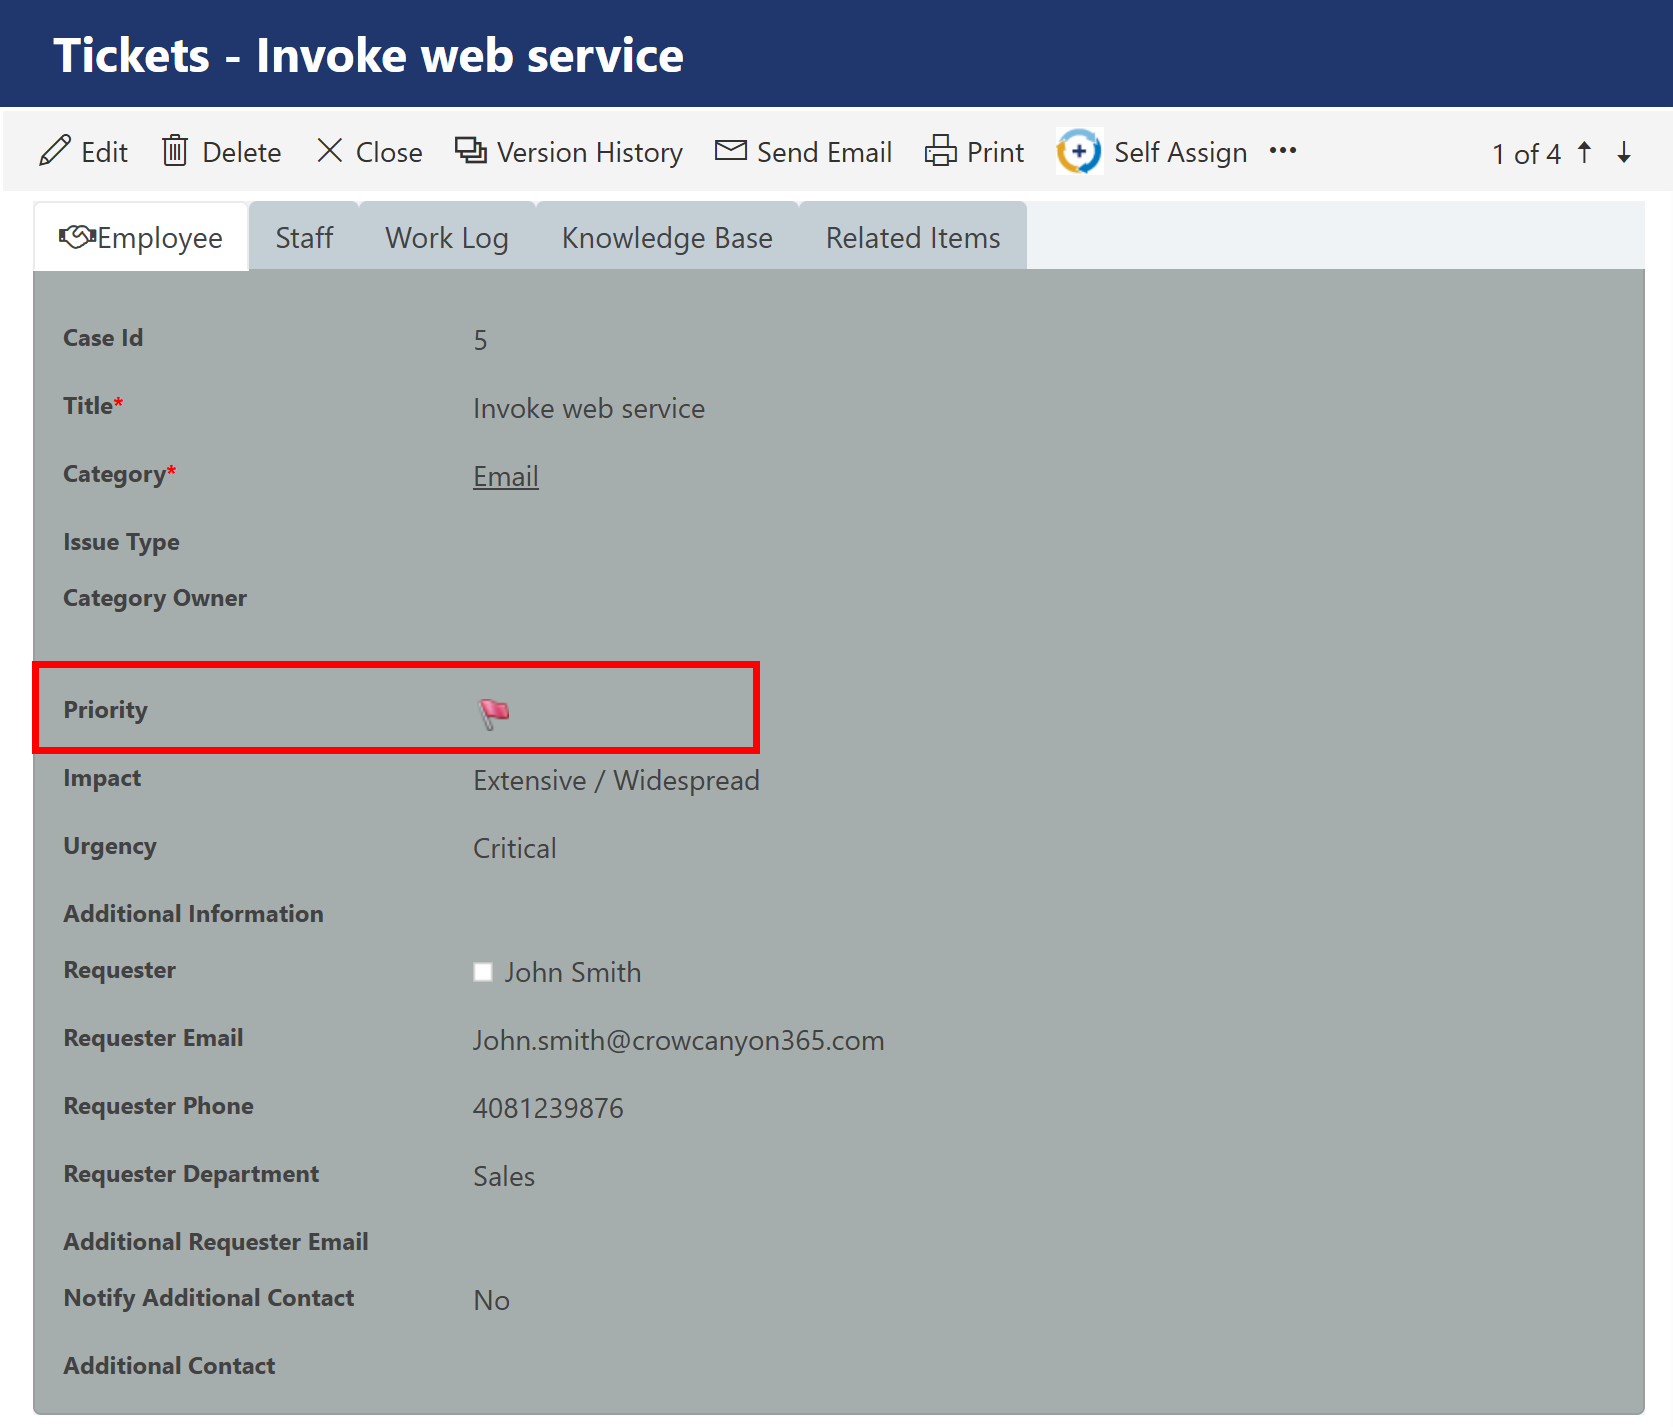Viewport: 1673px width, 1427px height.
Task: Click the red Priority flag icon
Action: [x=493, y=713]
